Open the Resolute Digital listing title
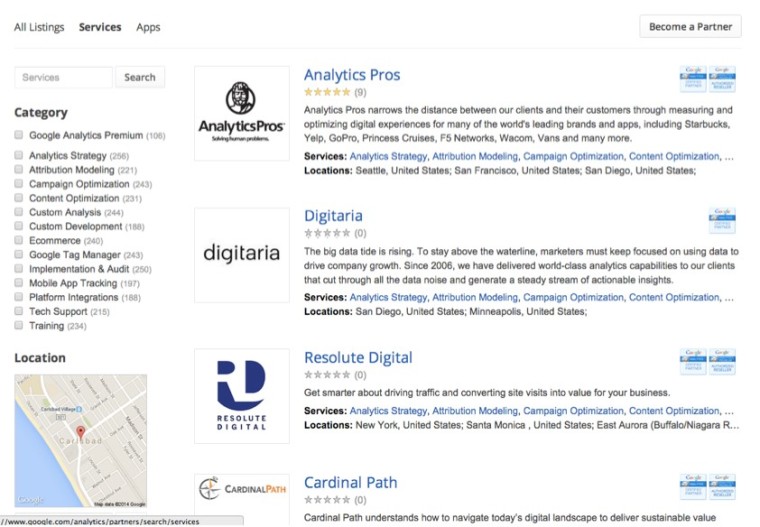 click(358, 357)
